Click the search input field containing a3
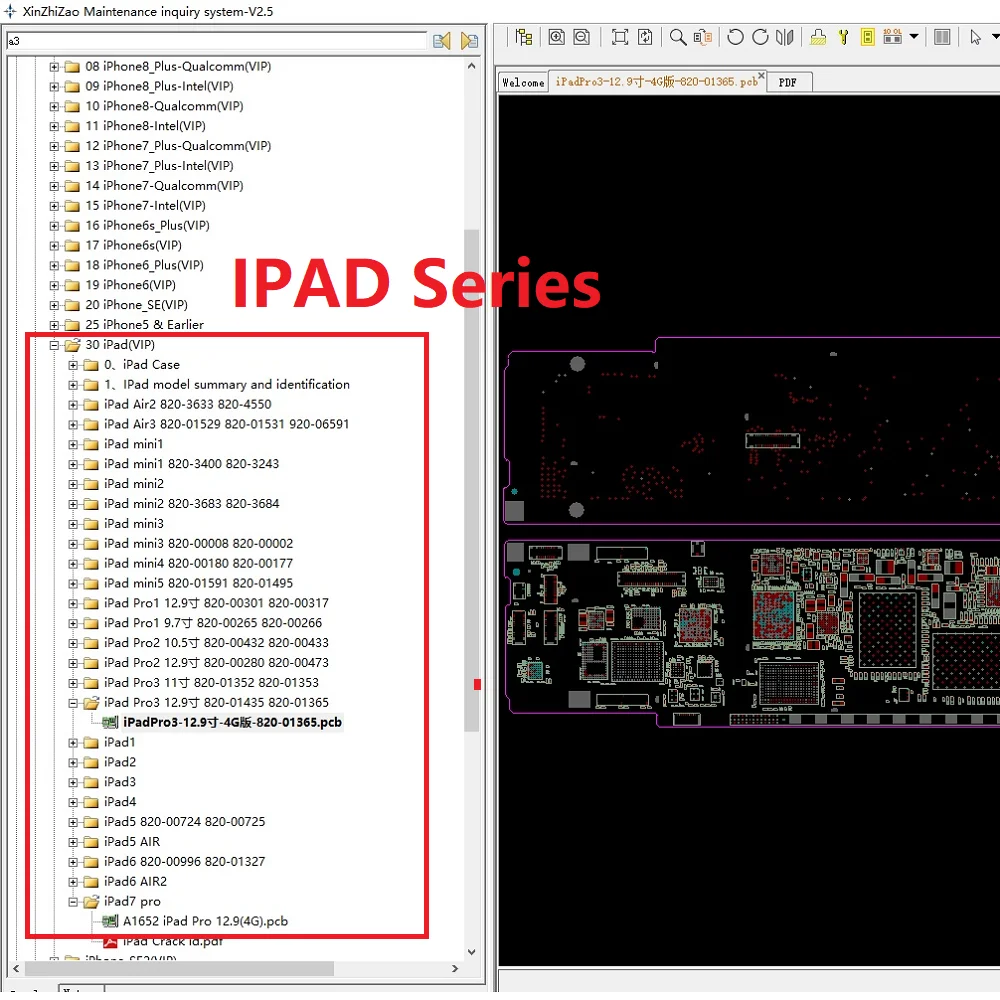The height and width of the screenshot is (1000, 1000). pos(216,41)
